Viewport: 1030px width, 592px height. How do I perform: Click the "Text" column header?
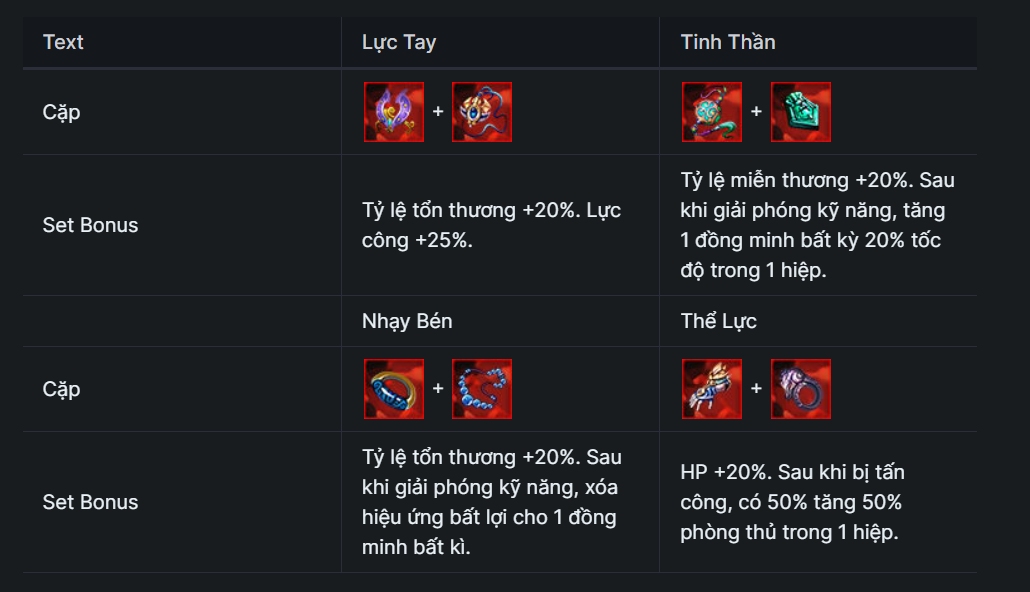63,42
